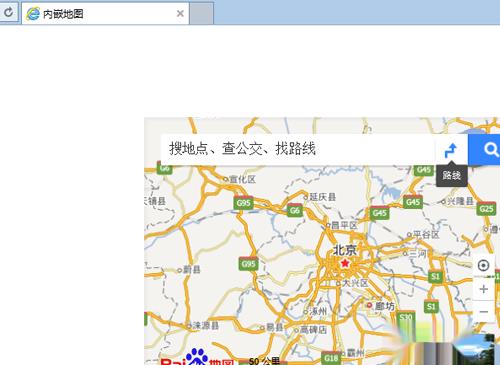Open a new blank tab
Screen dimensions: 500x365
[x=201, y=14]
